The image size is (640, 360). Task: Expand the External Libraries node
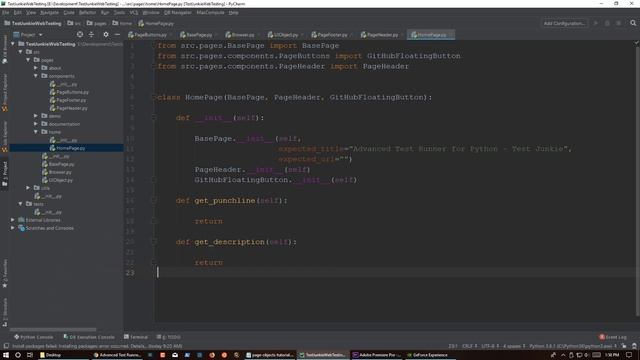point(13,220)
